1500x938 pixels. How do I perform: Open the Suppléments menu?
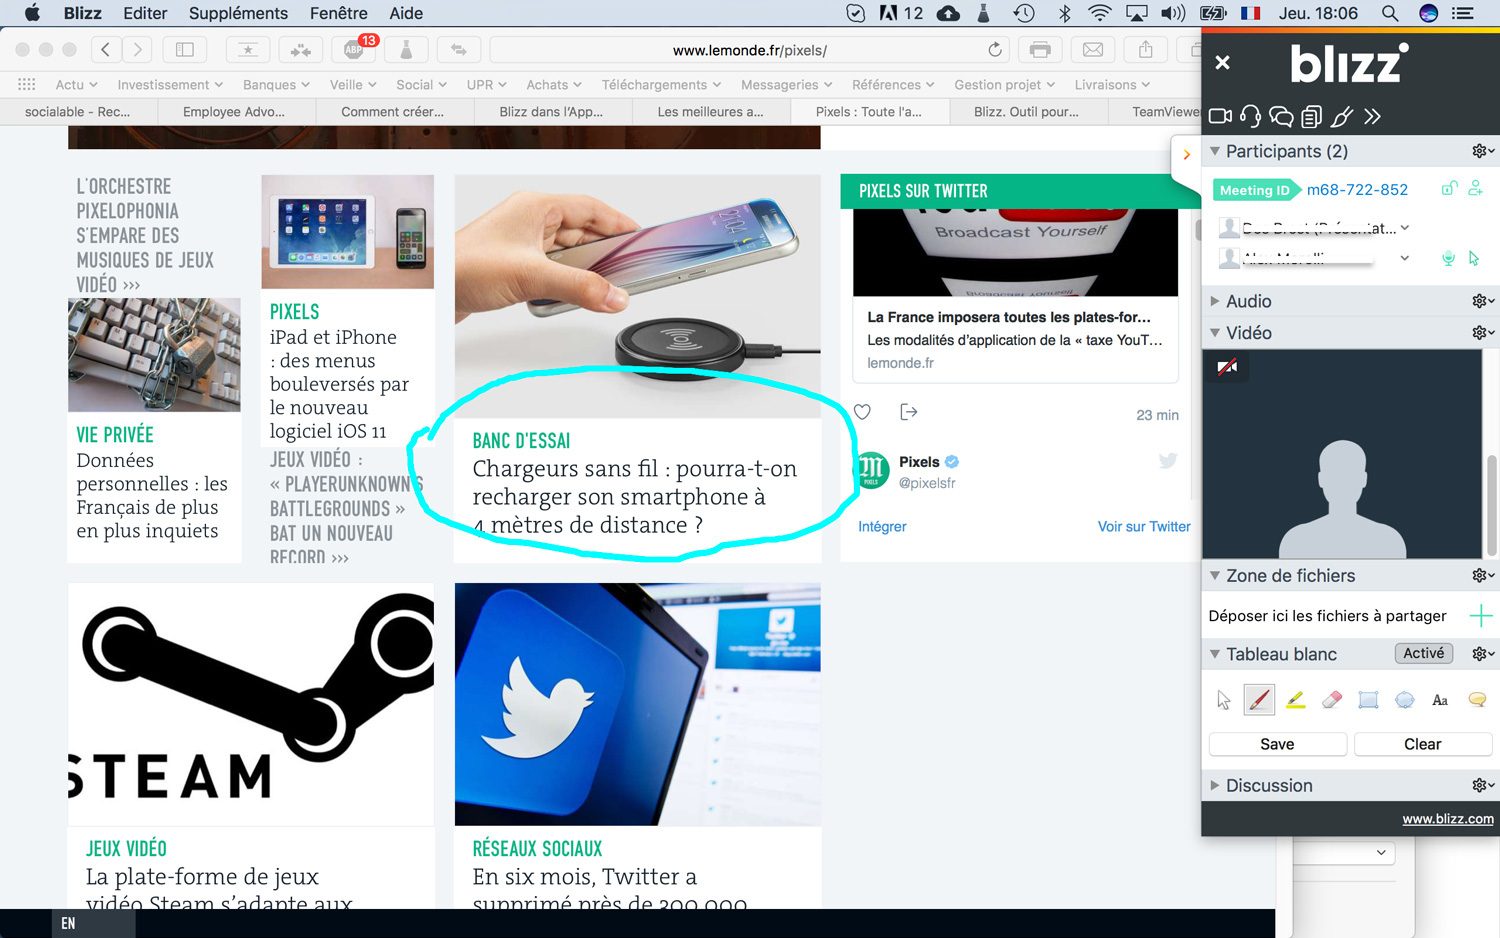[238, 13]
